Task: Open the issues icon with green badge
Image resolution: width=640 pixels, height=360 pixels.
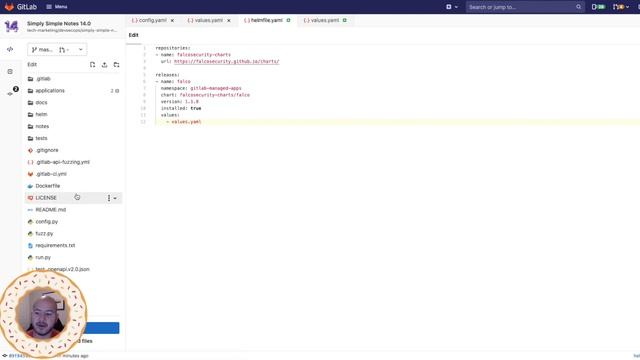Action: coord(598,7)
